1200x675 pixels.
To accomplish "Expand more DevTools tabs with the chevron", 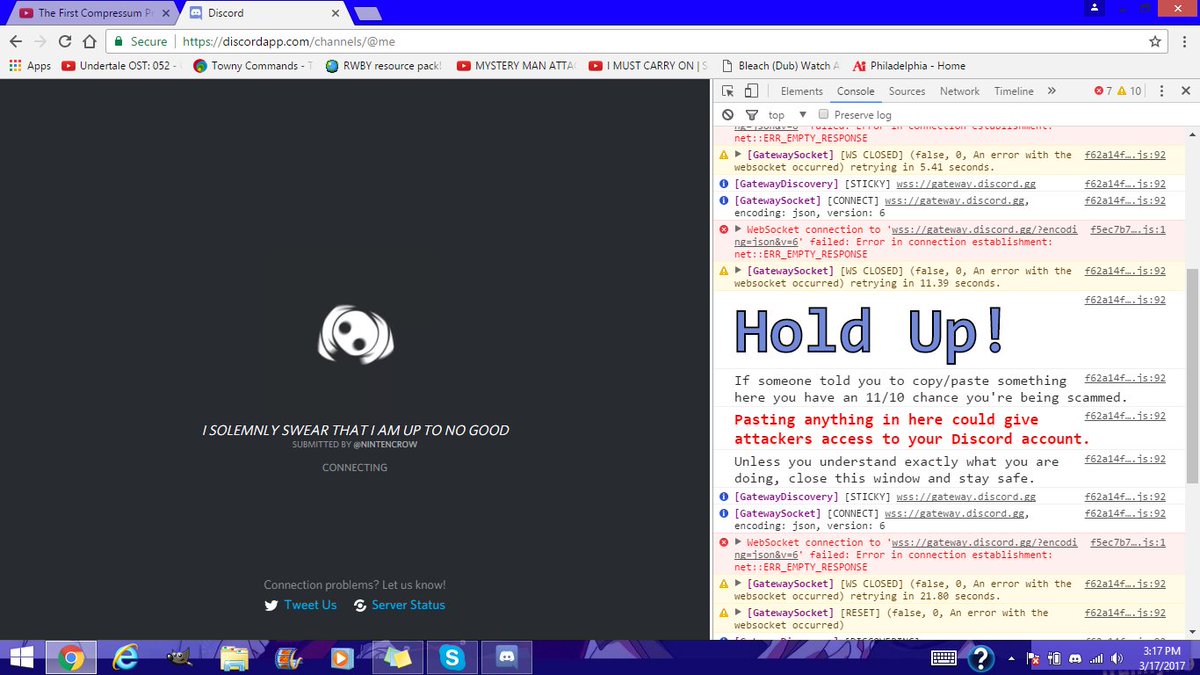I will pyautogui.click(x=1051, y=91).
